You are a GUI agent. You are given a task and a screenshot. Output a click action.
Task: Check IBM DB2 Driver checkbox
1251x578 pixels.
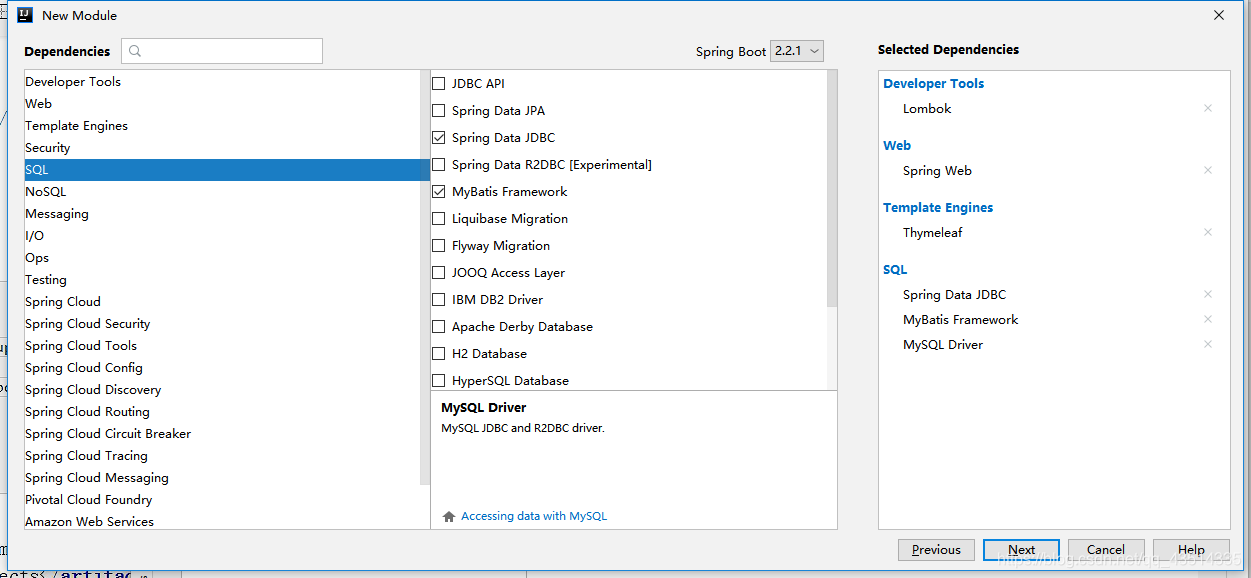[x=438, y=299]
